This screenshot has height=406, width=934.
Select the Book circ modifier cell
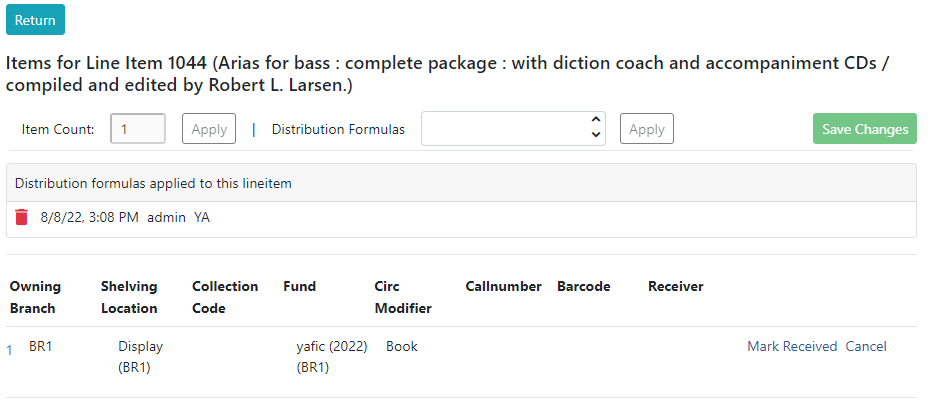401,346
